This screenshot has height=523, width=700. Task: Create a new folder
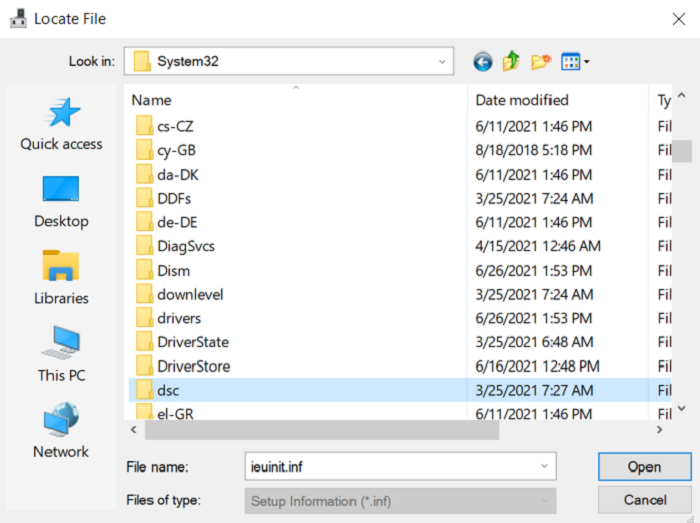click(541, 62)
